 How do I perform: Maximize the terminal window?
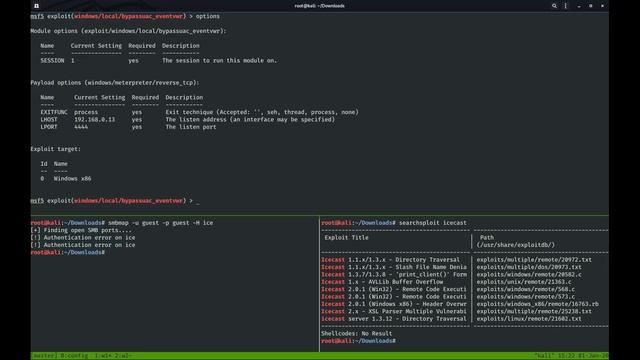(590, 6)
